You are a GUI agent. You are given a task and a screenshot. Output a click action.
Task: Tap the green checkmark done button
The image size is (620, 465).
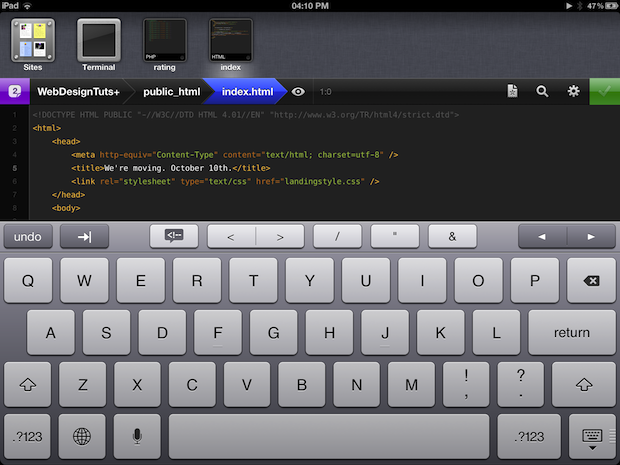tap(605, 91)
